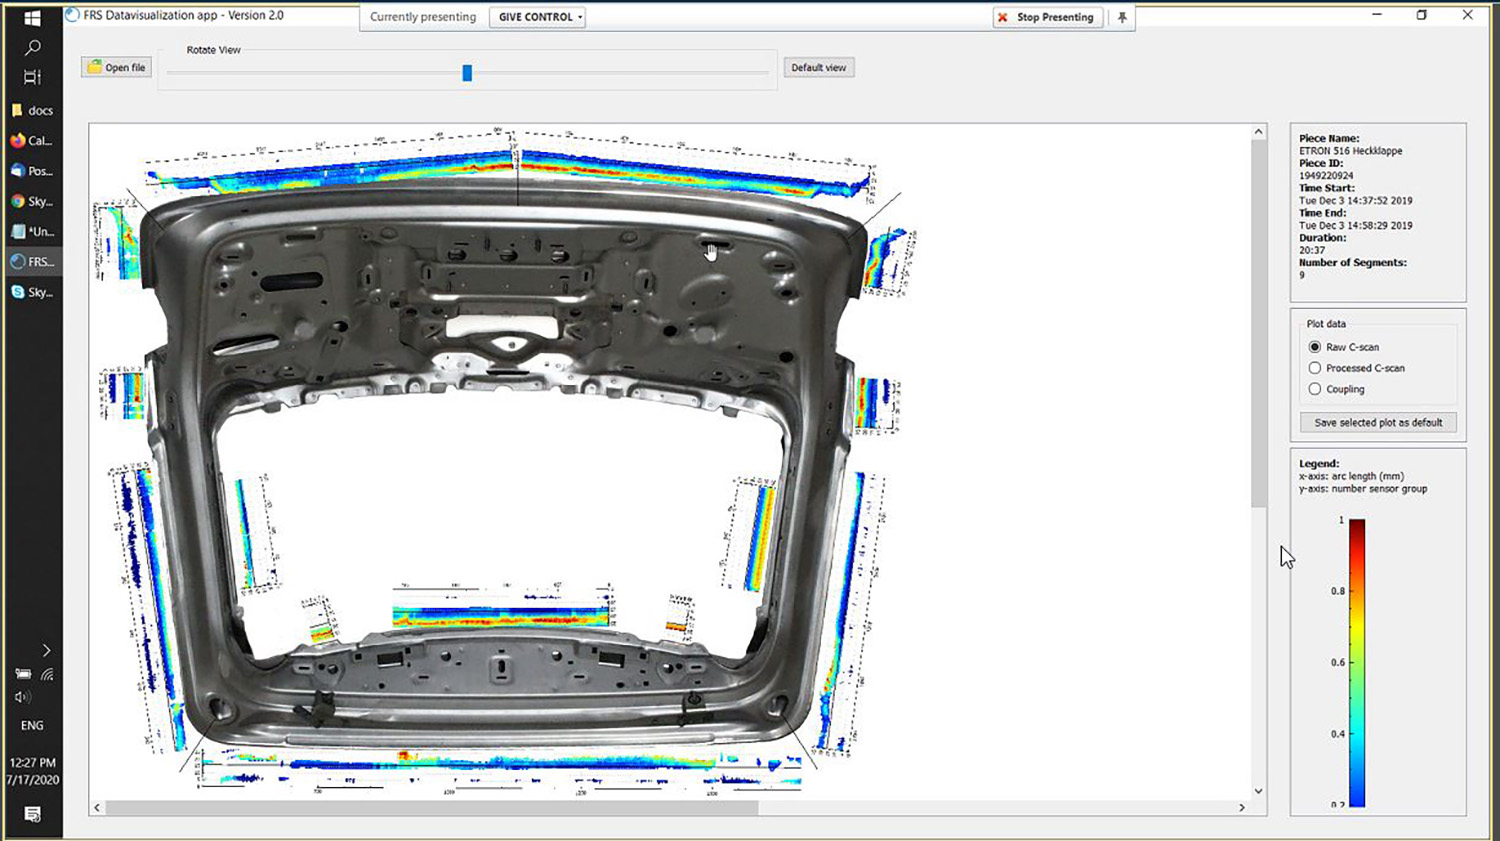Image resolution: width=1500 pixels, height=841 pixels.
Task: Open the clock showing 12:27 PM
Action: [32, 771]
